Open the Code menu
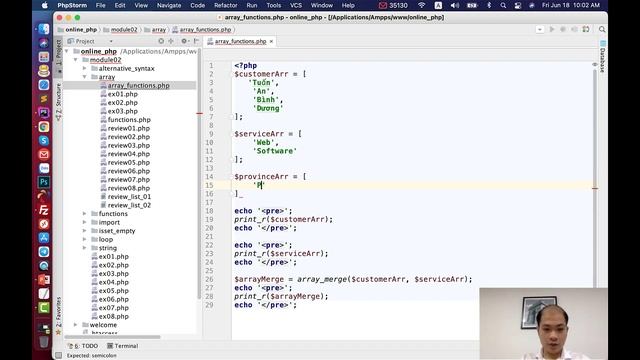Image resolution: width=640 pixels, height=360 pixels. click(x=198, y=5)
